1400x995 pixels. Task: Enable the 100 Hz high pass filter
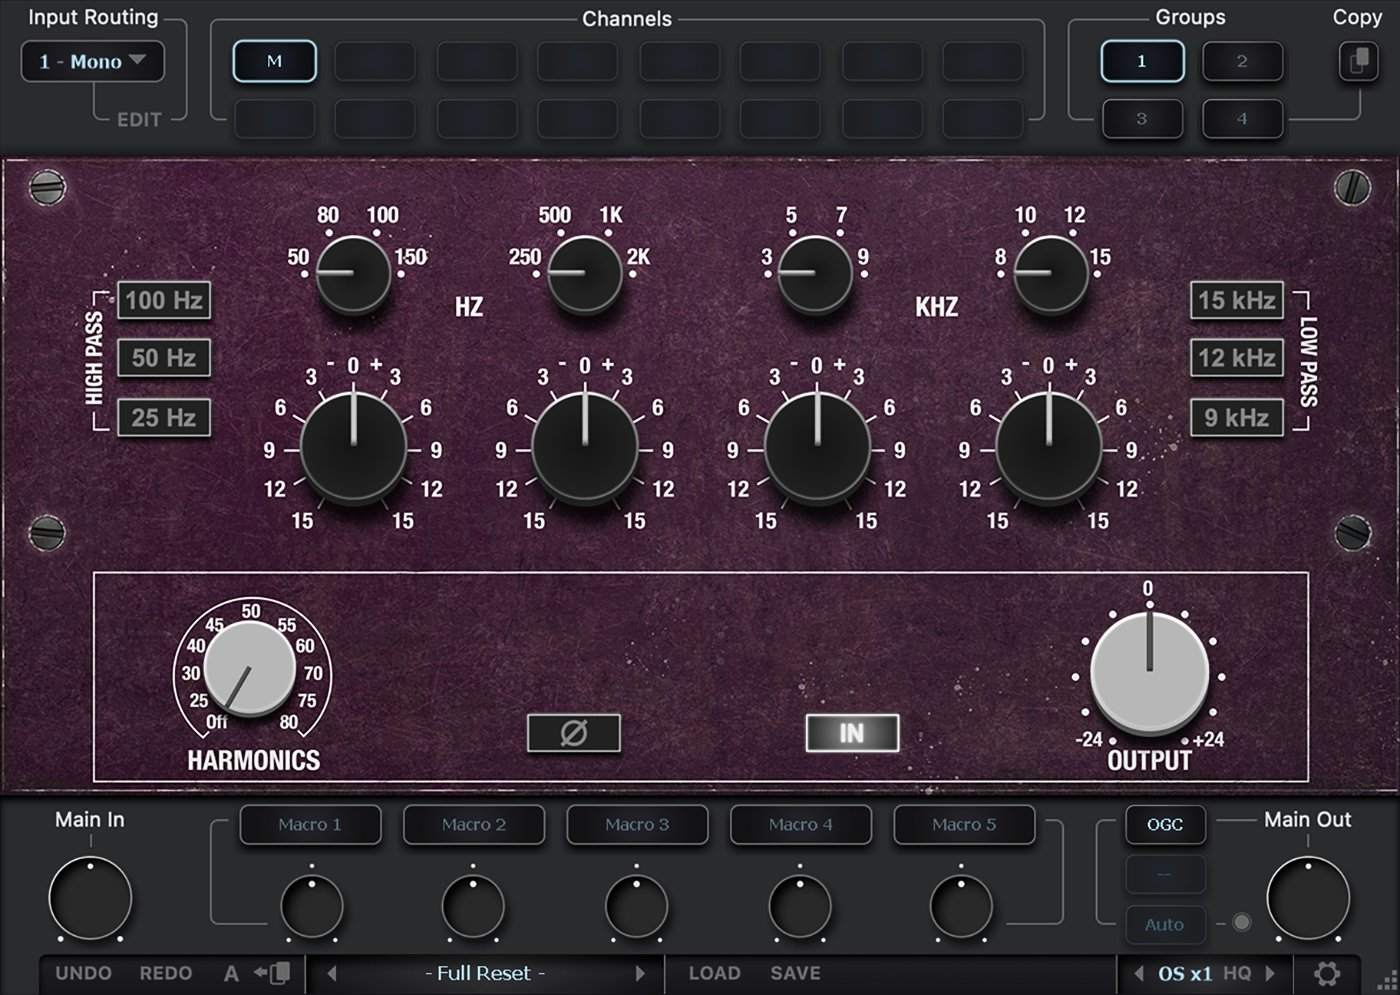tap(164, 300)
